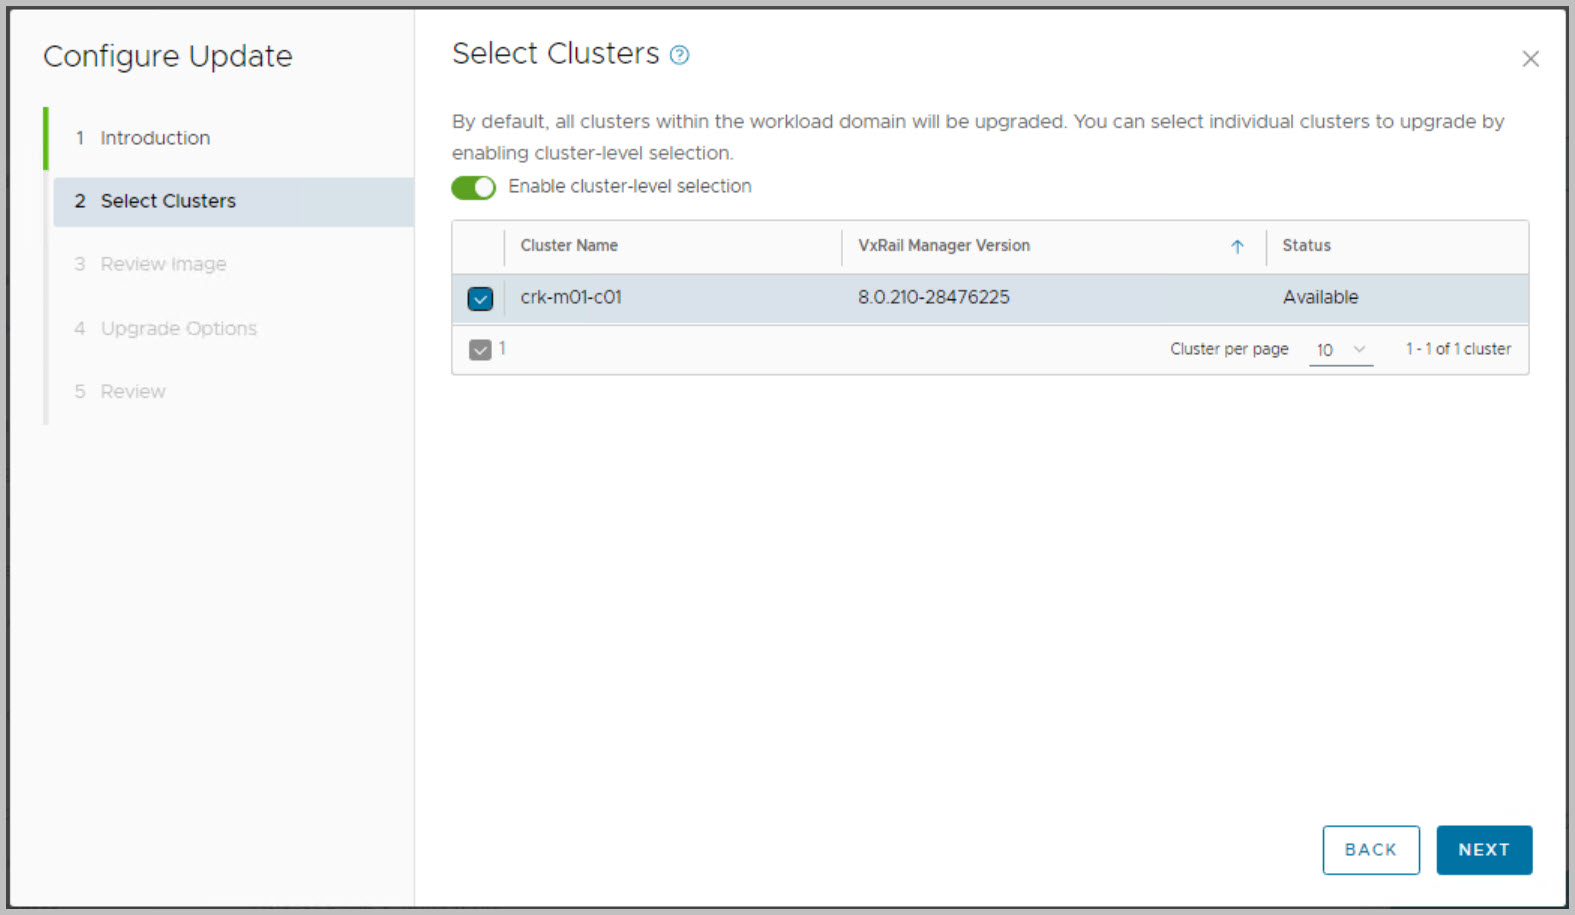Open the Review Image step
The image size is (1575, 915).
pyautogui.click(x=163, y=264)
